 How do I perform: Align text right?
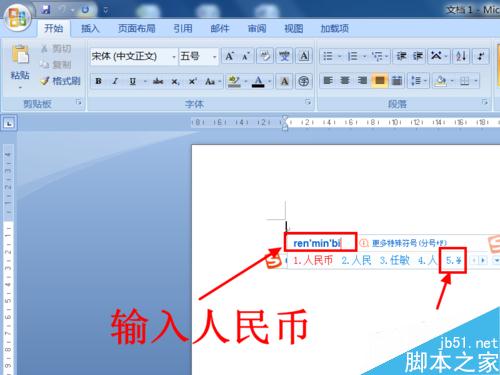point(362,81)
